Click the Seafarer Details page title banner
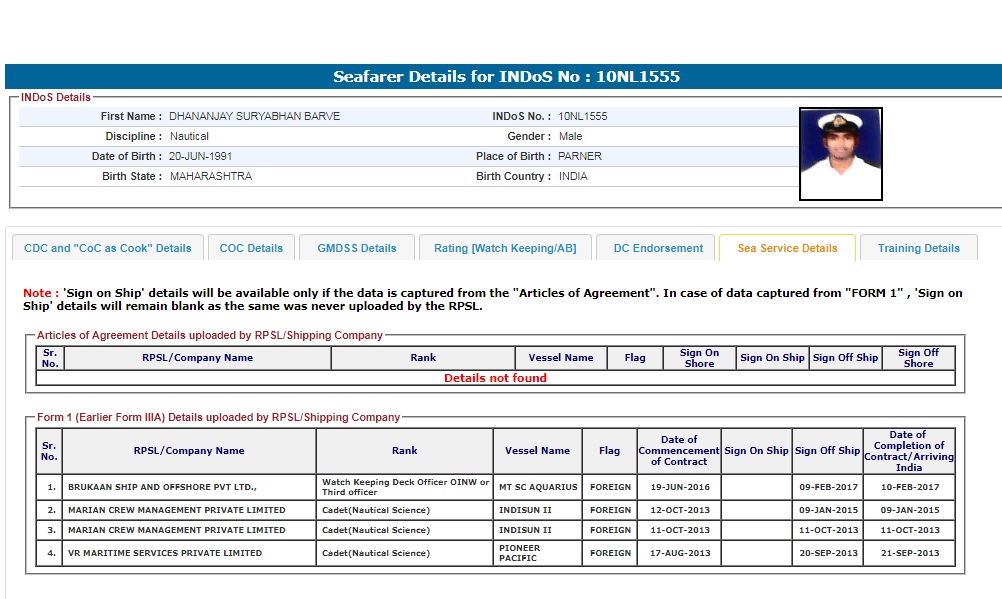This screenshot has width=1002, height=599. pyautogui.click(x=506, y=77)
